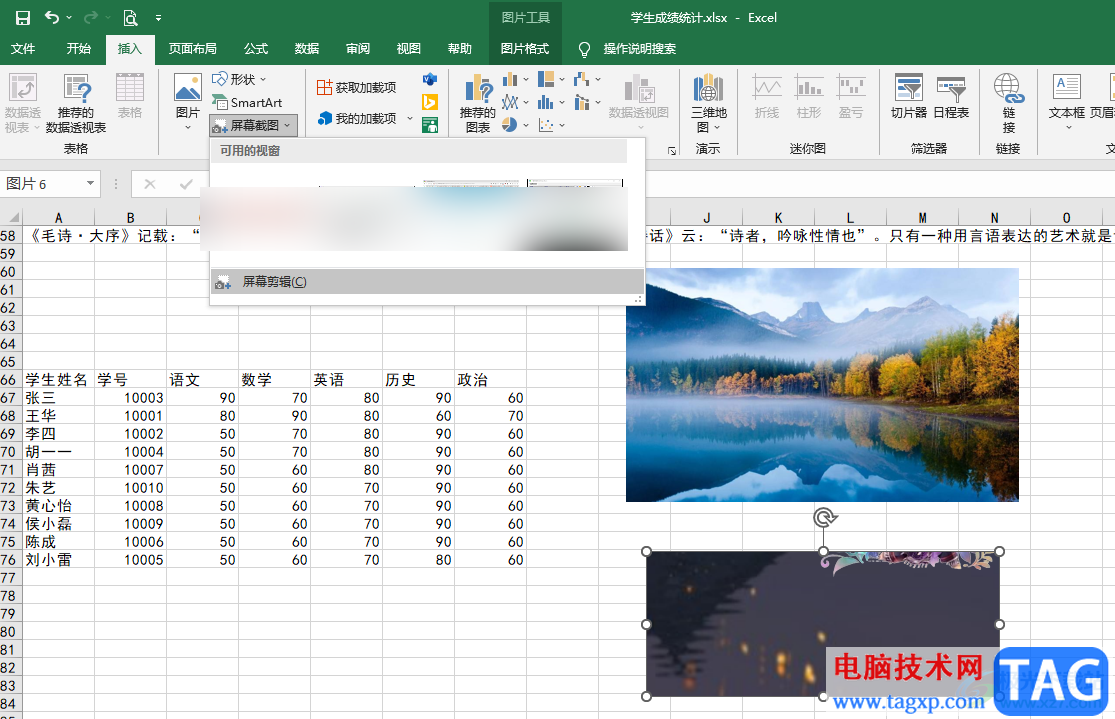Viewport: 1115px width, 719px height.
Task: Click the Name Box showing 图片 6
Action: [x=43, y=183]
